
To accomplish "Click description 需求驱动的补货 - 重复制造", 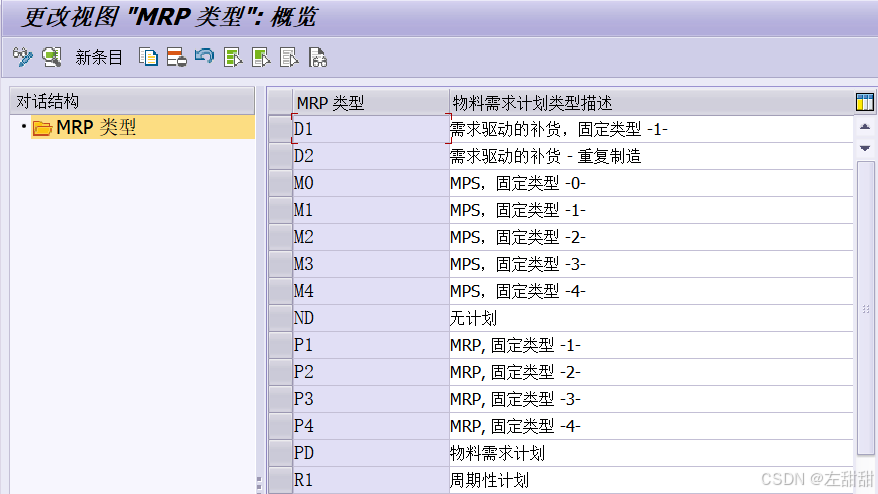I will pos(651,156).
